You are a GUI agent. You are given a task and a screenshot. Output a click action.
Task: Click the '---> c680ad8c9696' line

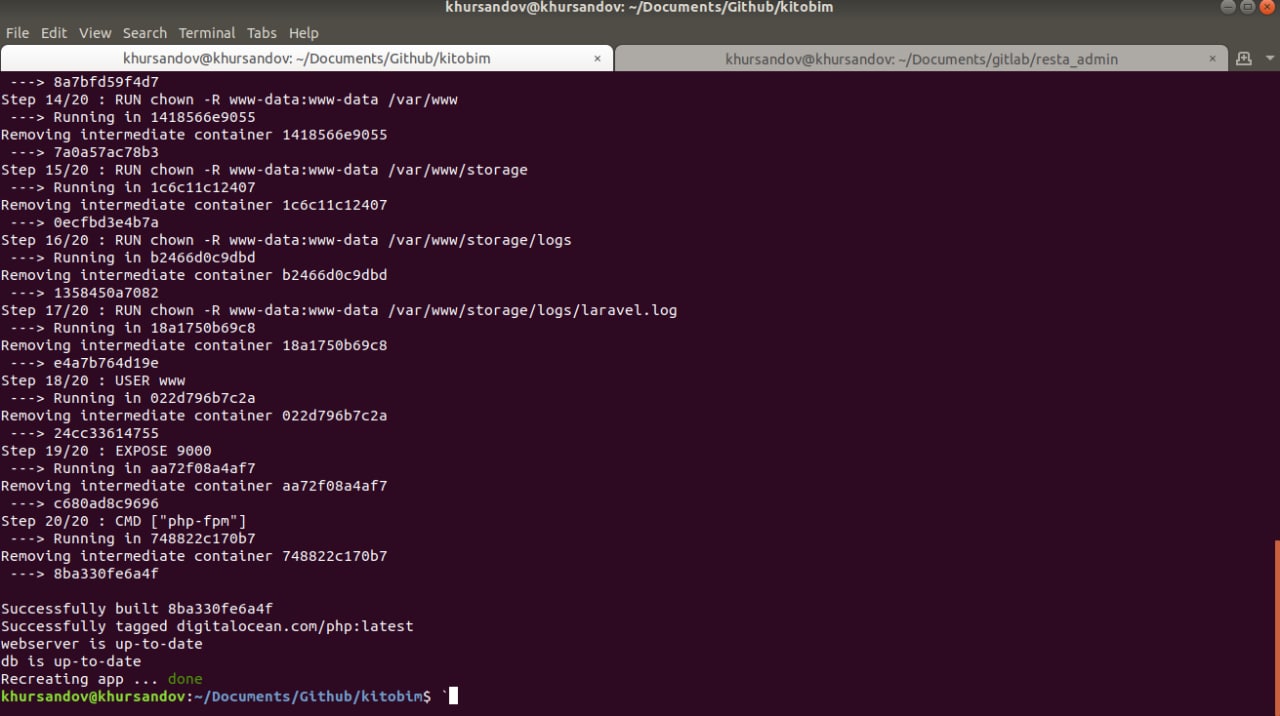(x=84, y=503)
